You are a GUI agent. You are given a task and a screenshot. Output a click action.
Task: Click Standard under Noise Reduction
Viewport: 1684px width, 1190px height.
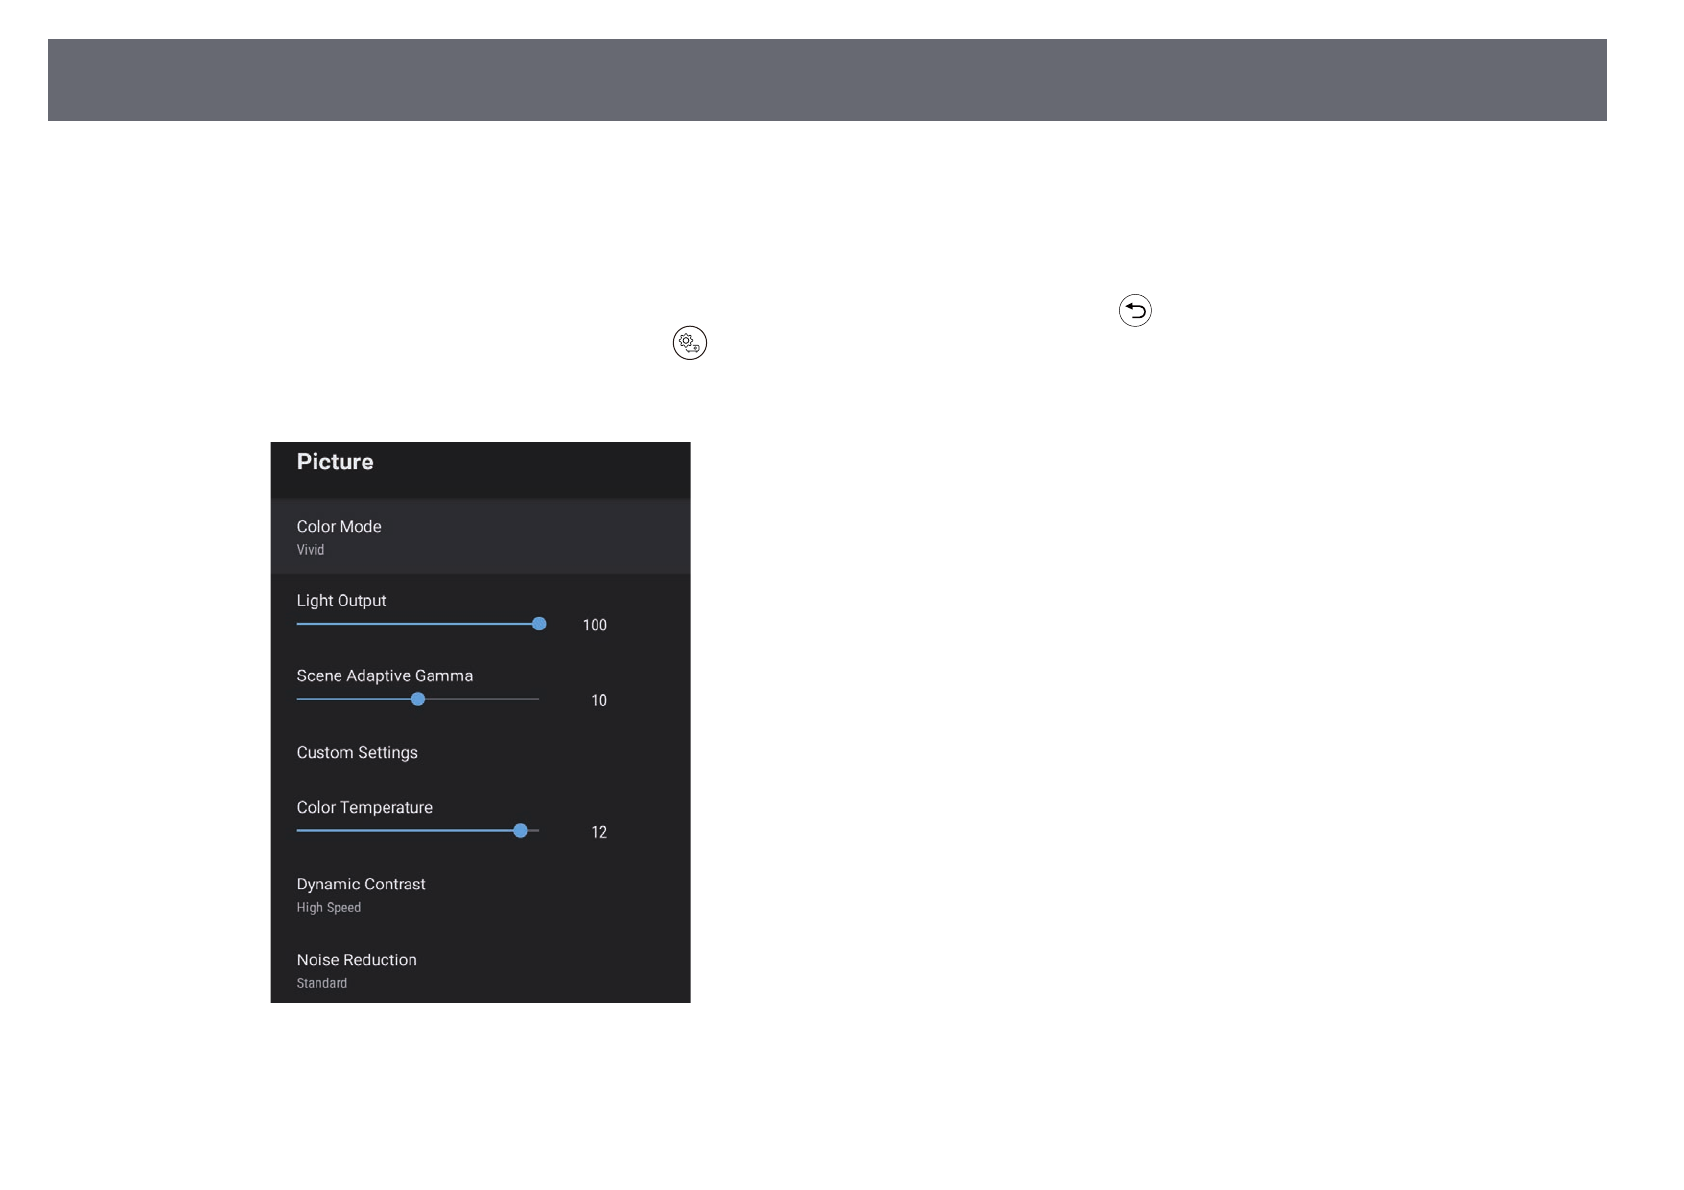tap(321, 984)
